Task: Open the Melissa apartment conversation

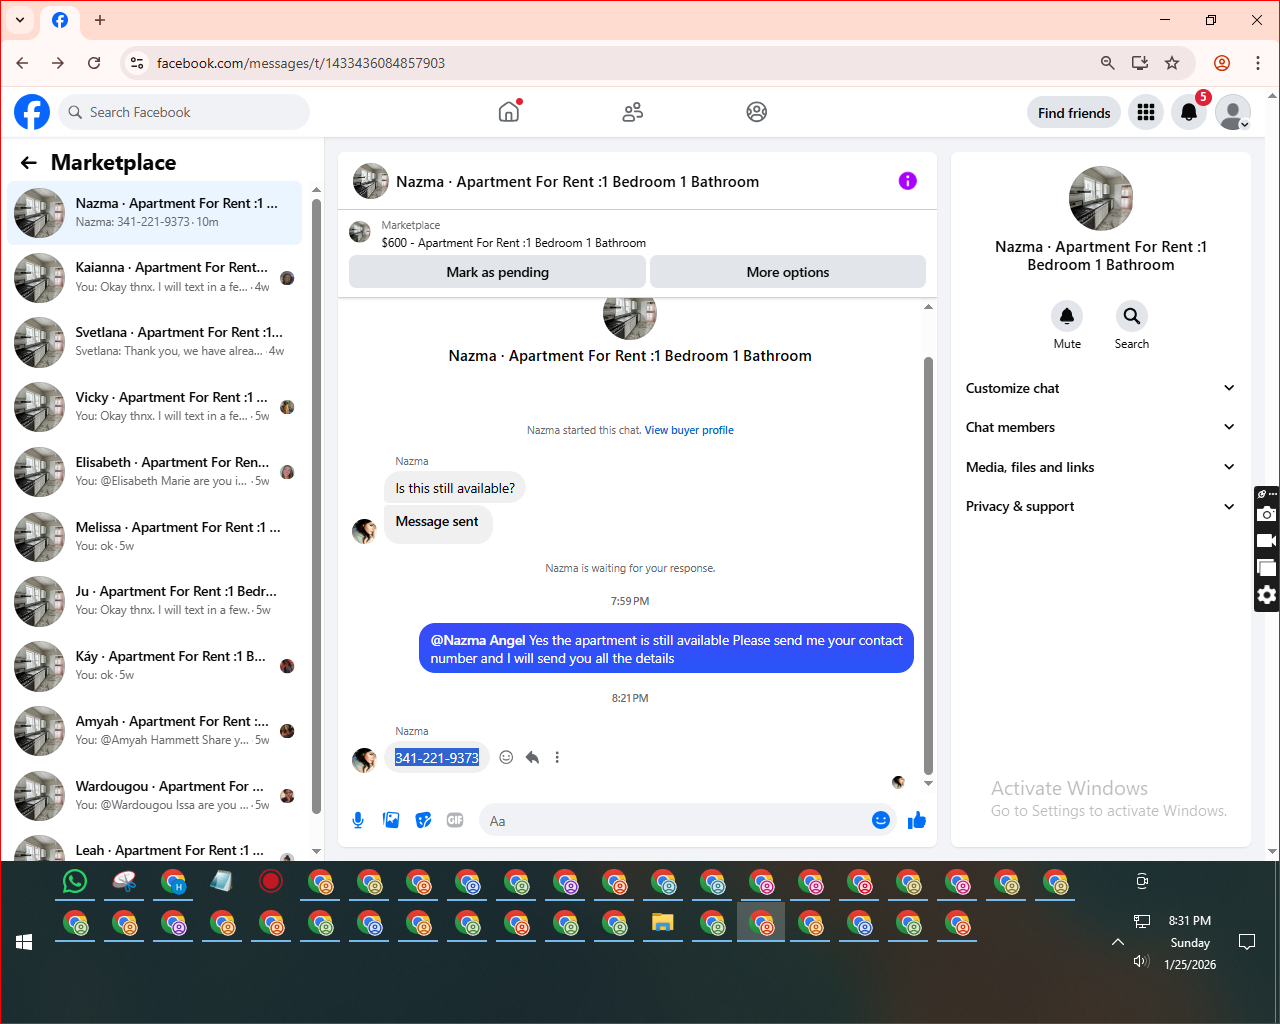Action: pos(155,537)
